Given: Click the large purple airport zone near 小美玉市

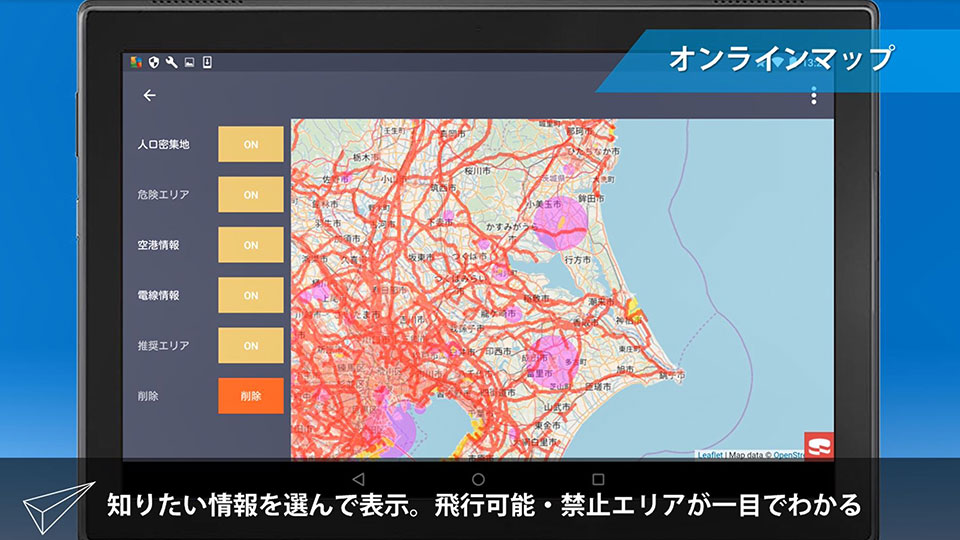Looking at the screenshot, I should 560,221.
